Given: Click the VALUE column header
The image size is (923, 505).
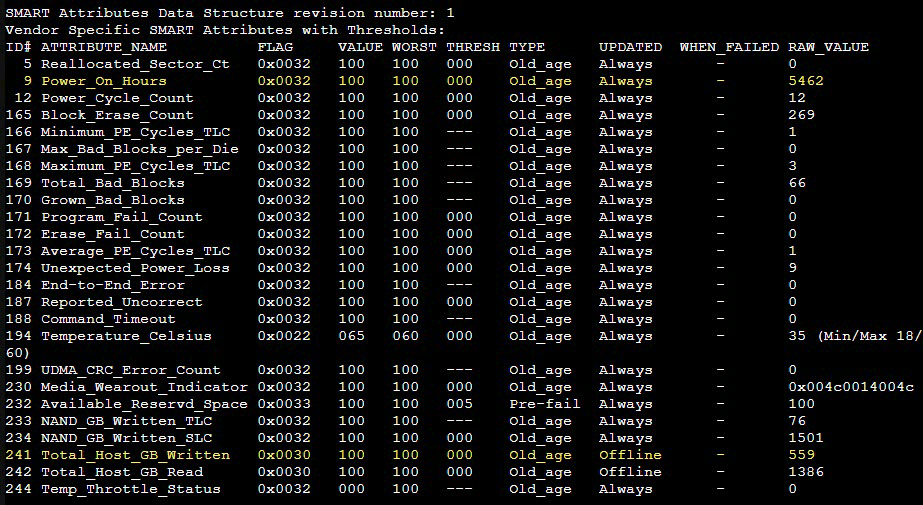Looking at the screenshot, I should point(360,47).
